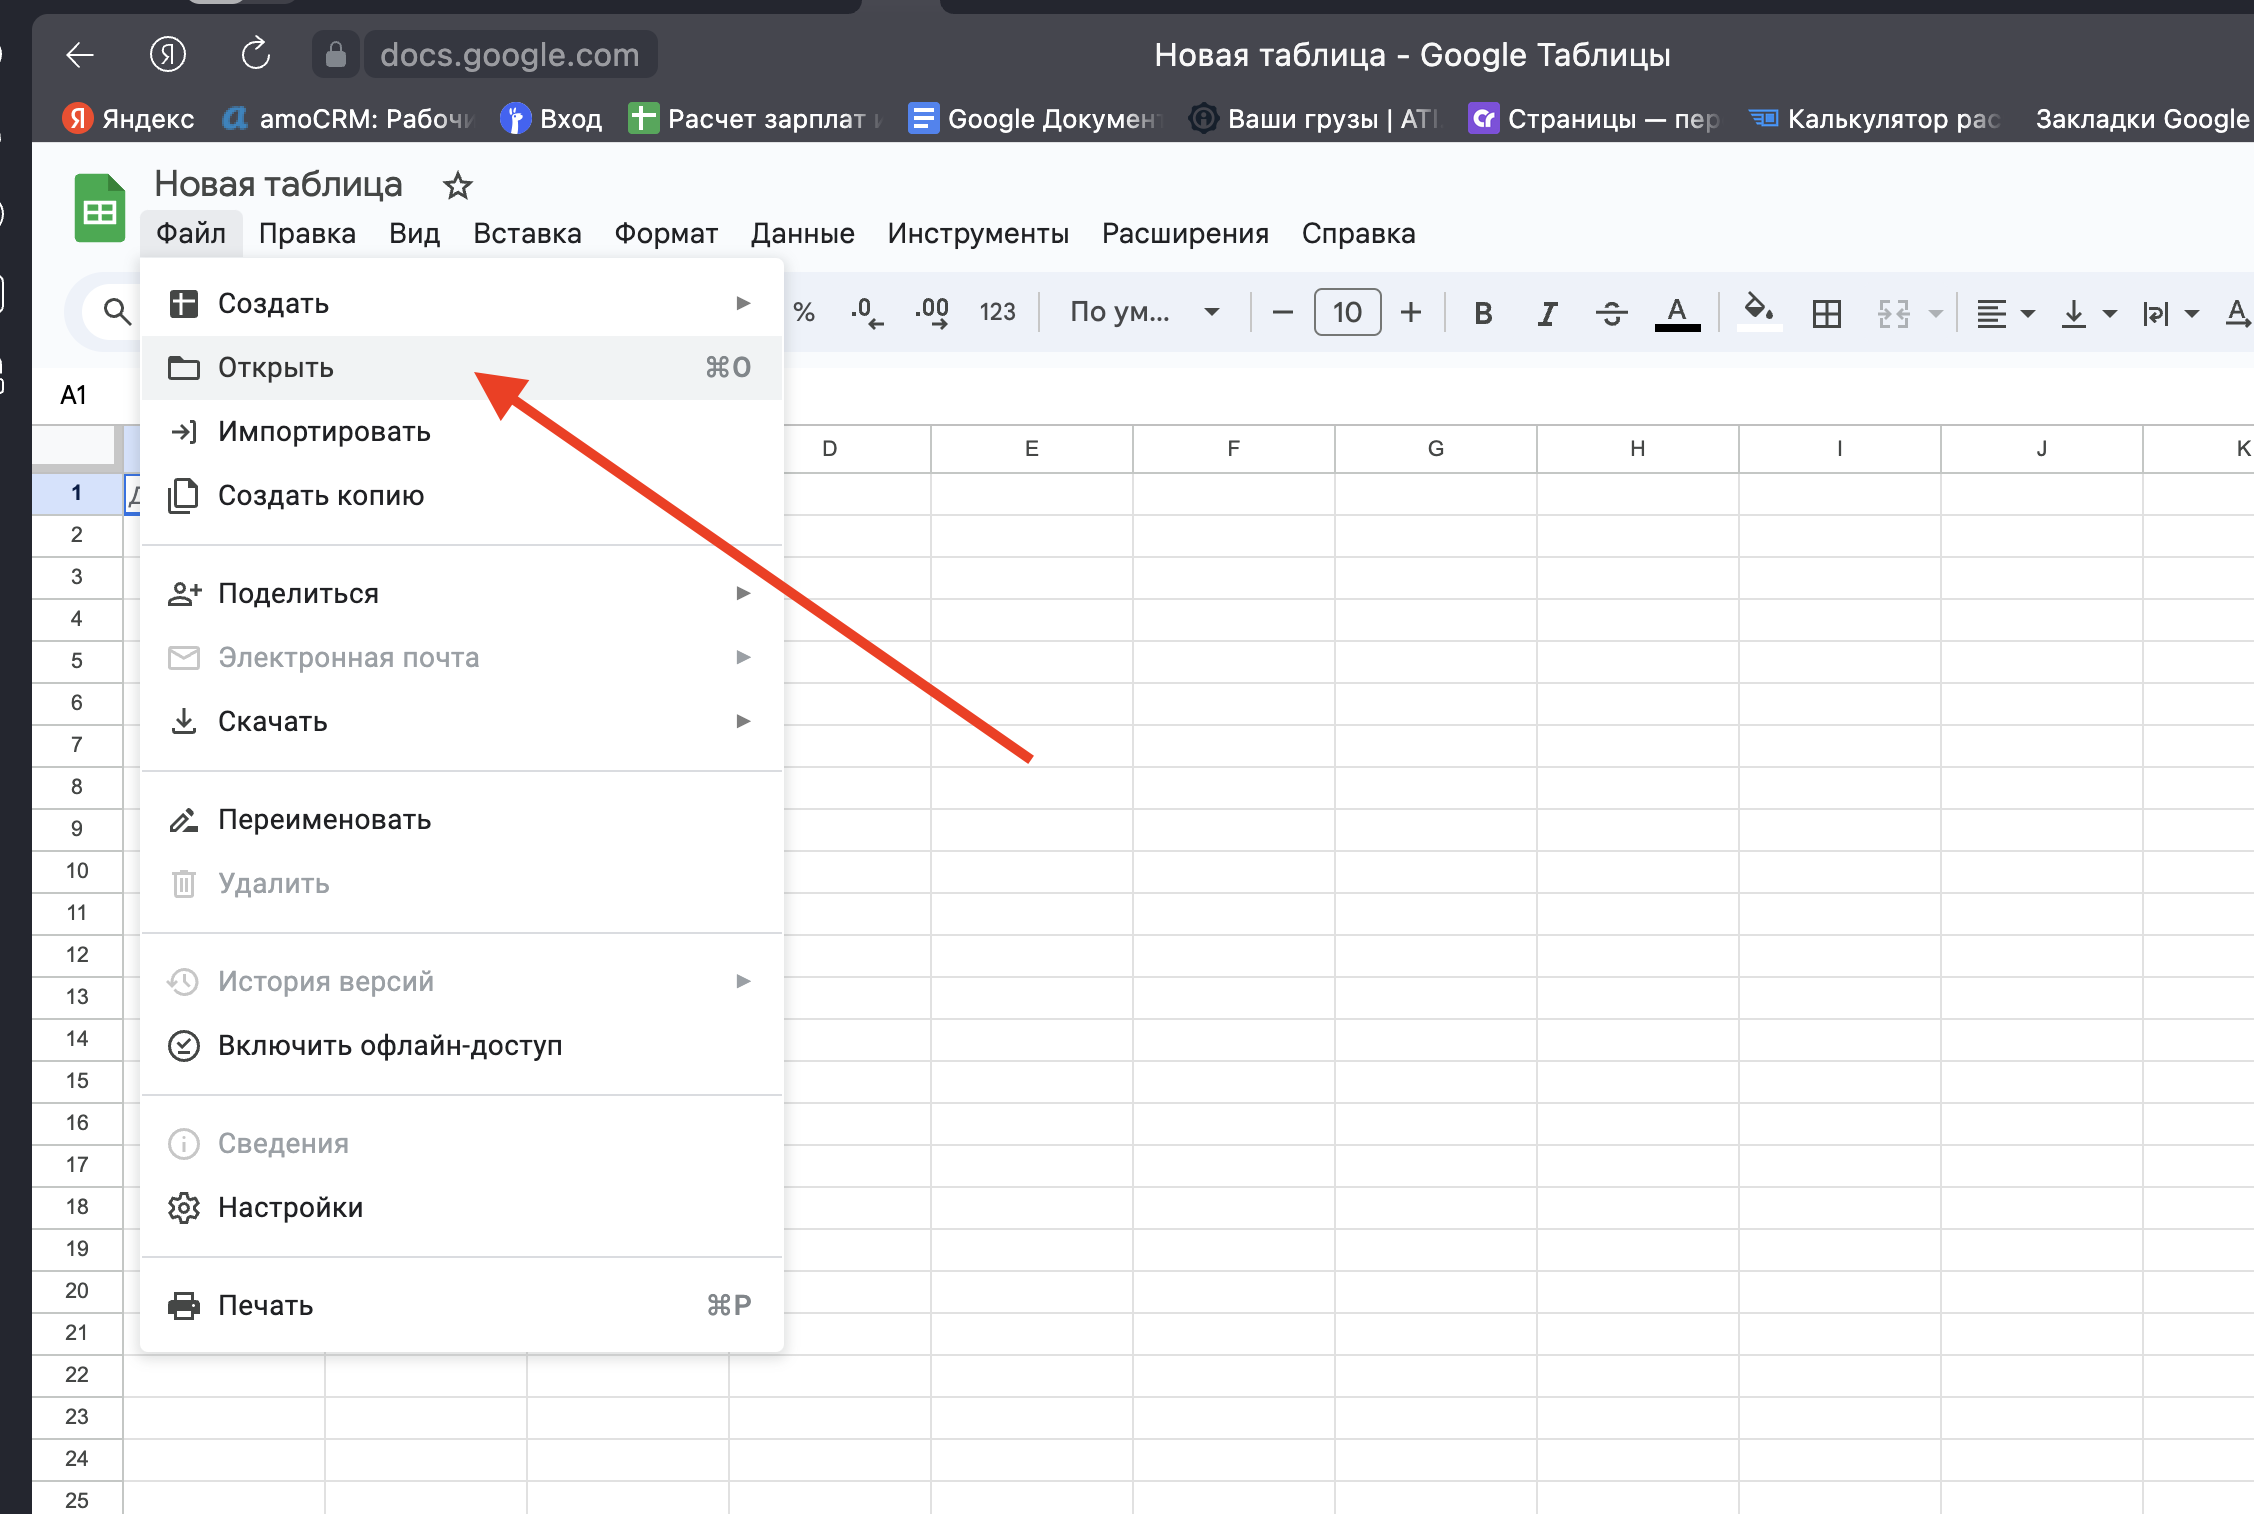Open the horizontal align dropdown
Image resolution: width=2254 pixels, height=1514 pixels.
[x=2005, y=313]
